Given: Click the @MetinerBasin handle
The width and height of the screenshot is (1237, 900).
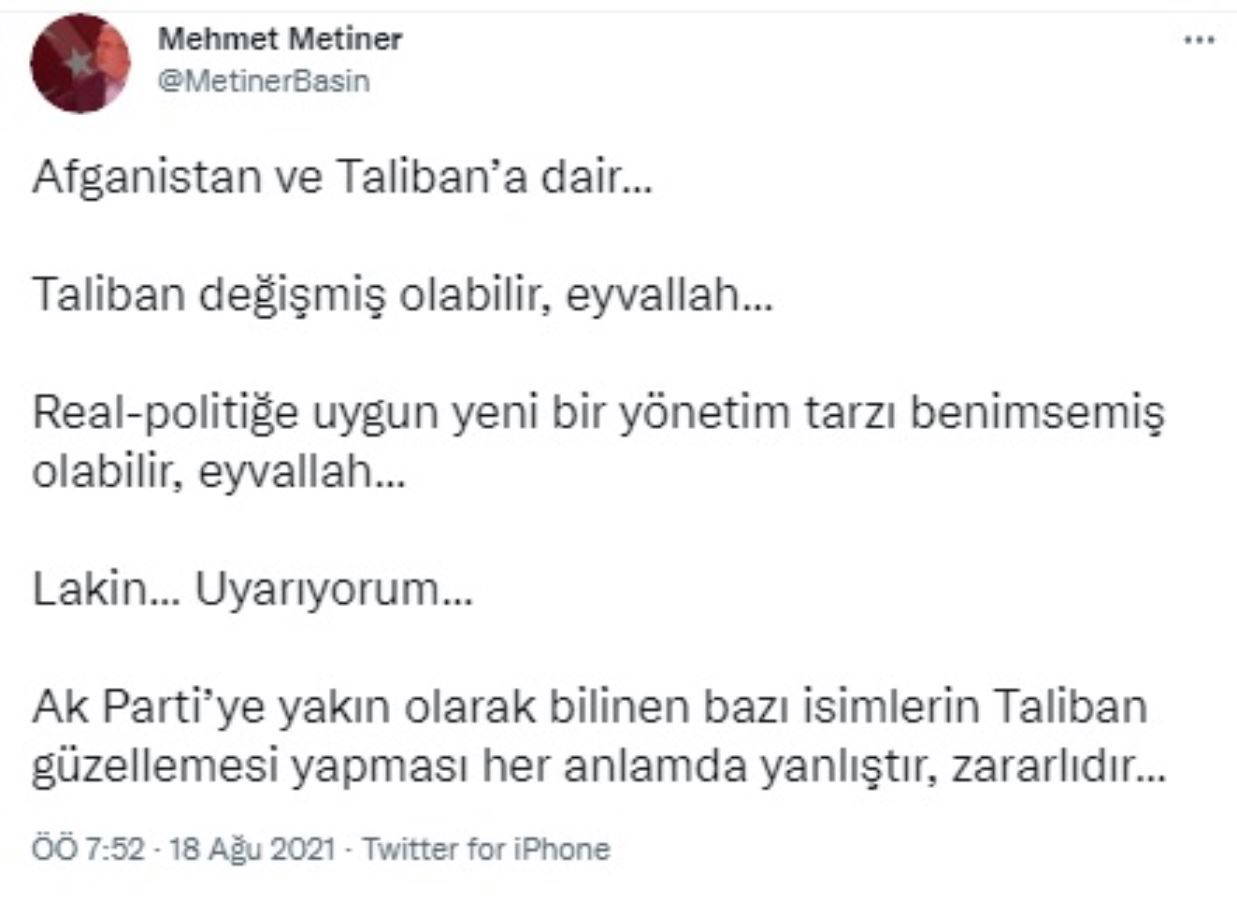Looking at the screenshot, I should [x=264, y=82].
